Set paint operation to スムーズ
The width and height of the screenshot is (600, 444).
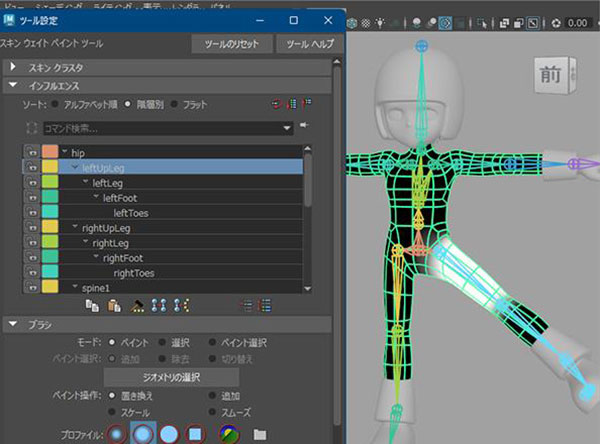click(213, 412)
